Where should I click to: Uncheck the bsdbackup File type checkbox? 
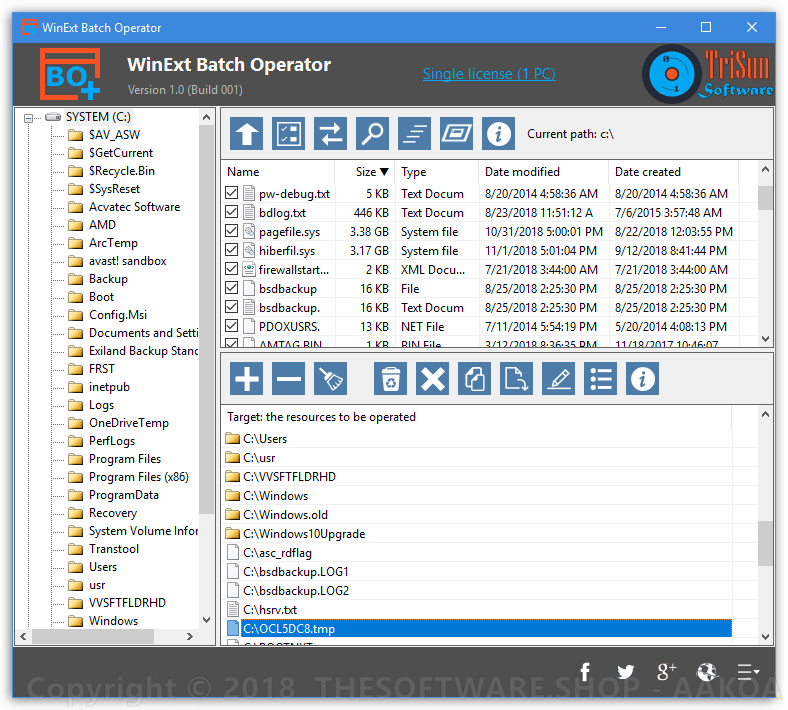[x=232, y=288]
